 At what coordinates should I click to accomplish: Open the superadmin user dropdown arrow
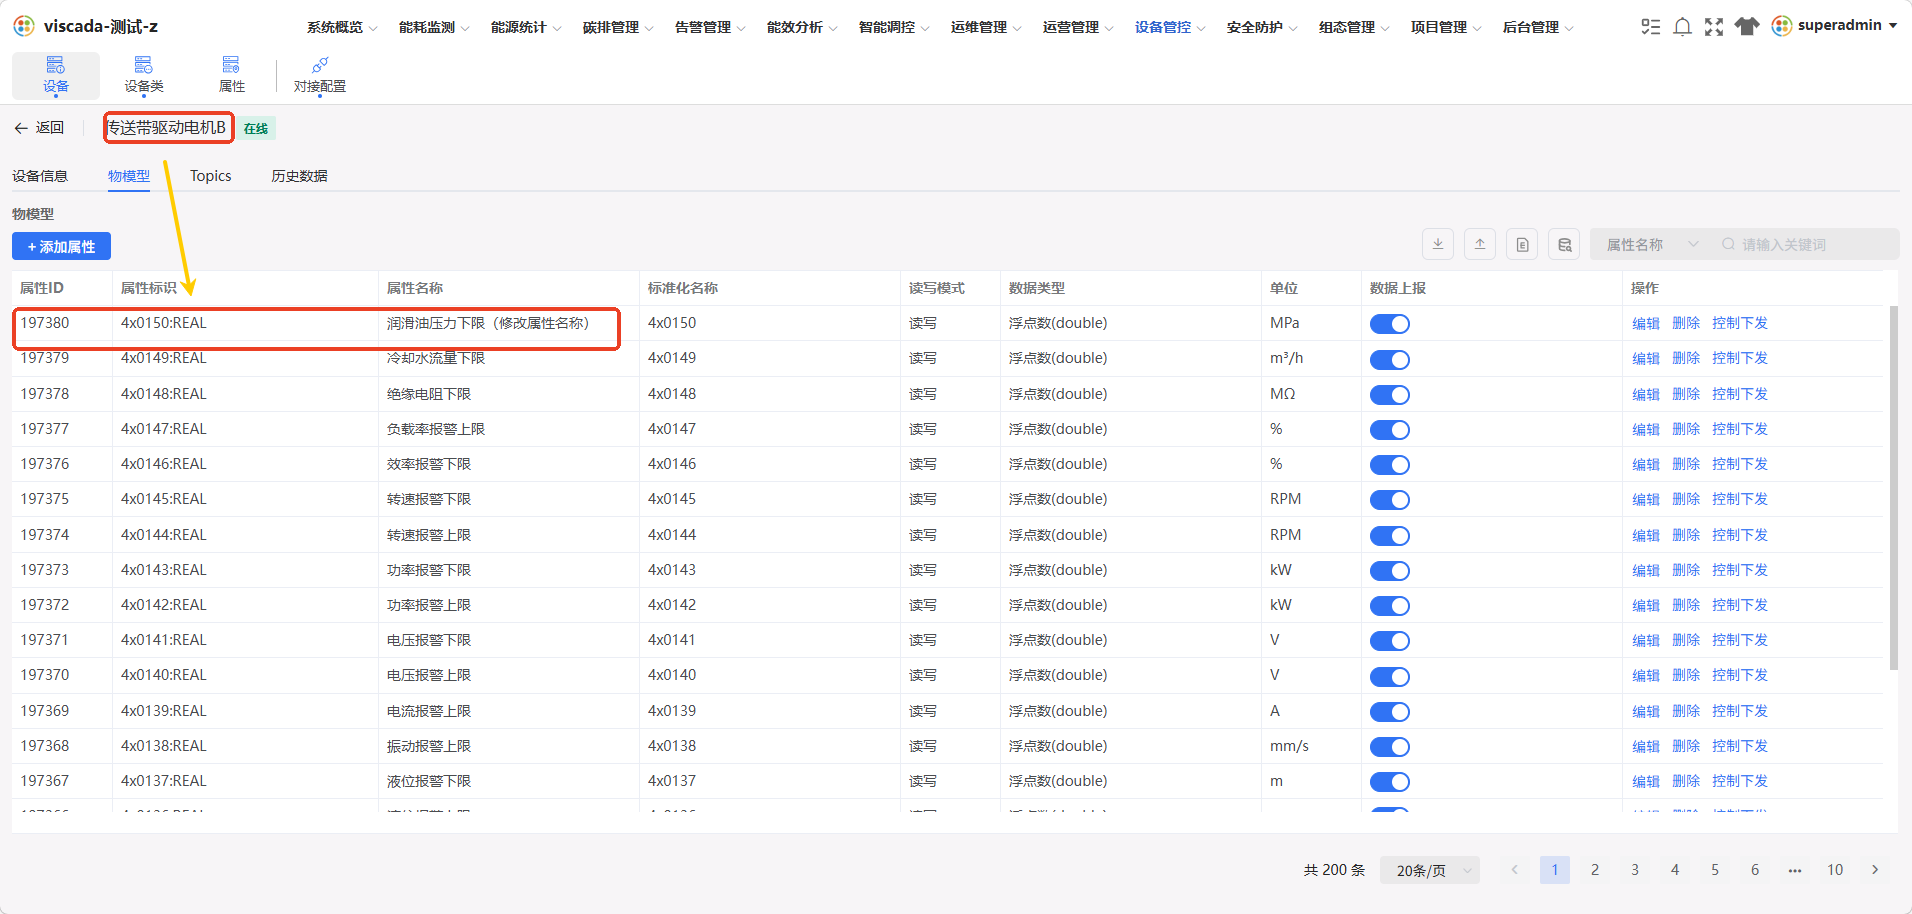pyautogui.click(x=1893, y=26)
